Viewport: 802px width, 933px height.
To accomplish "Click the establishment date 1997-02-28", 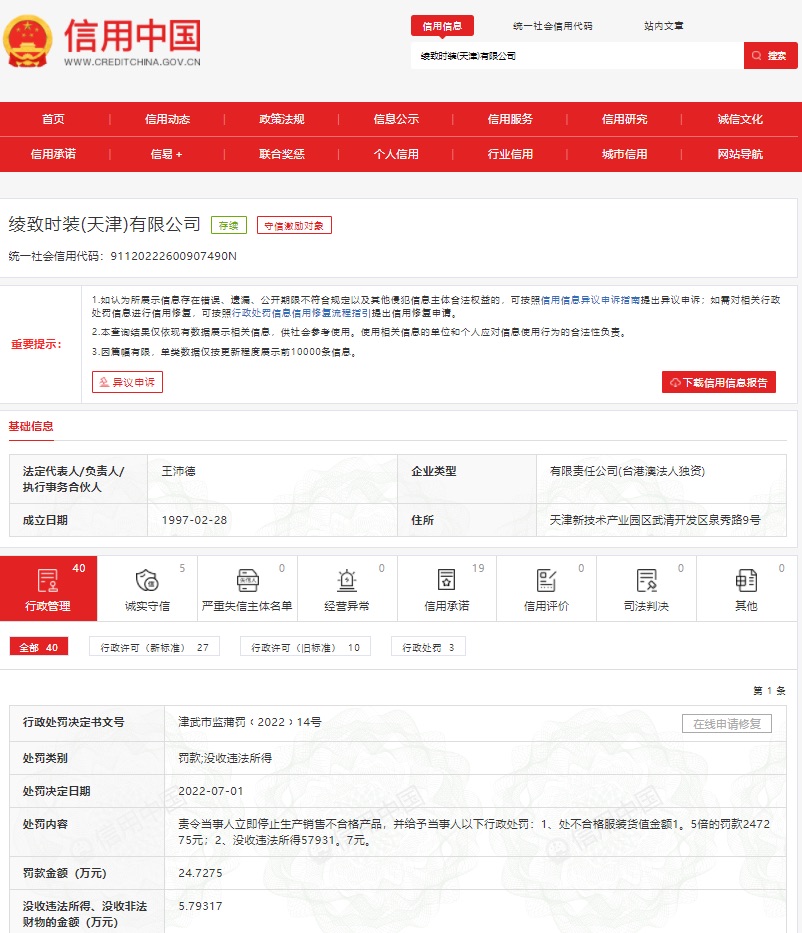I will pos(195,520).
